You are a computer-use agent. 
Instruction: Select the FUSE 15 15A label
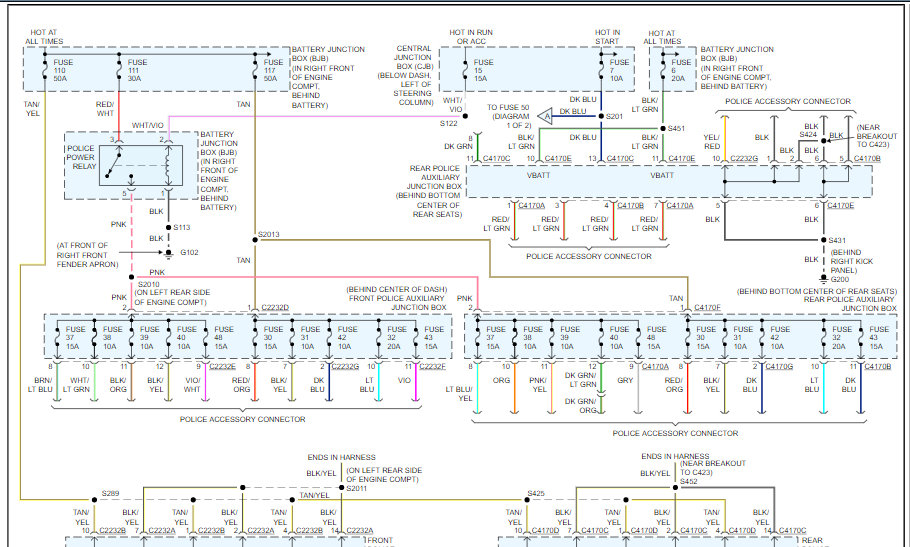coord(483,70)
